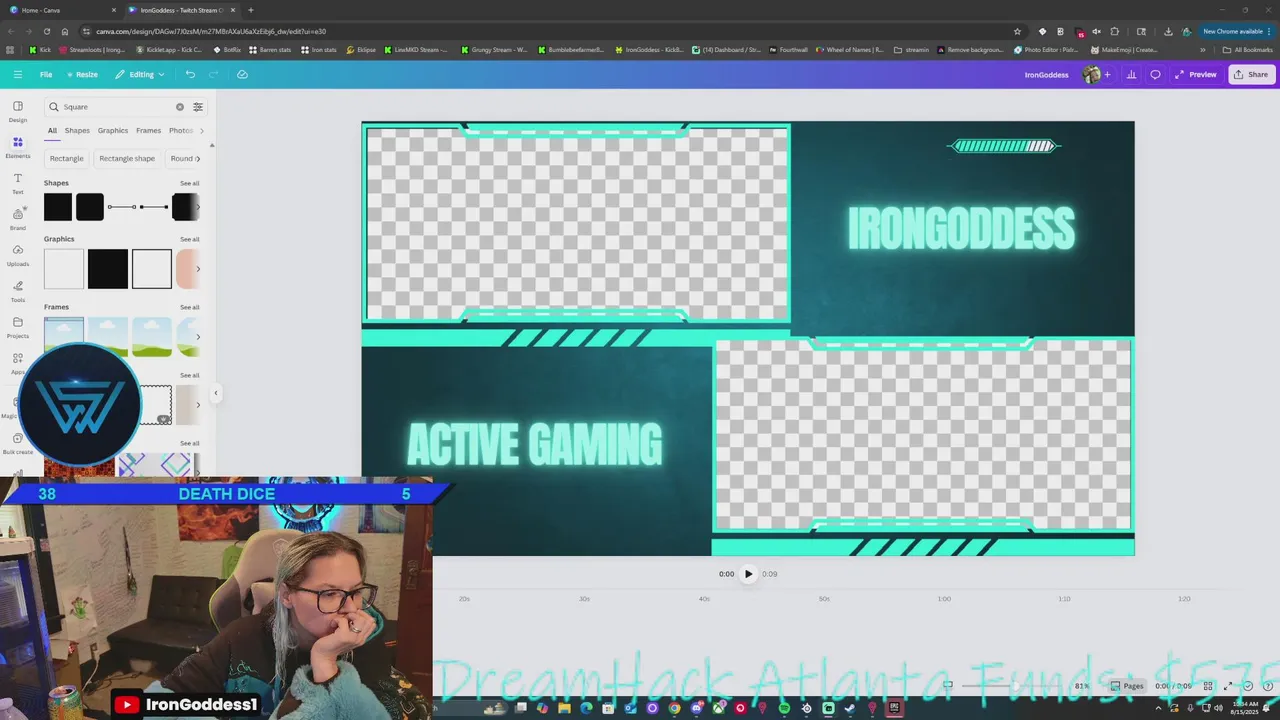The image size is (1280, 720).
Task: Click the Share button
Action: [x=1250, y=74]
